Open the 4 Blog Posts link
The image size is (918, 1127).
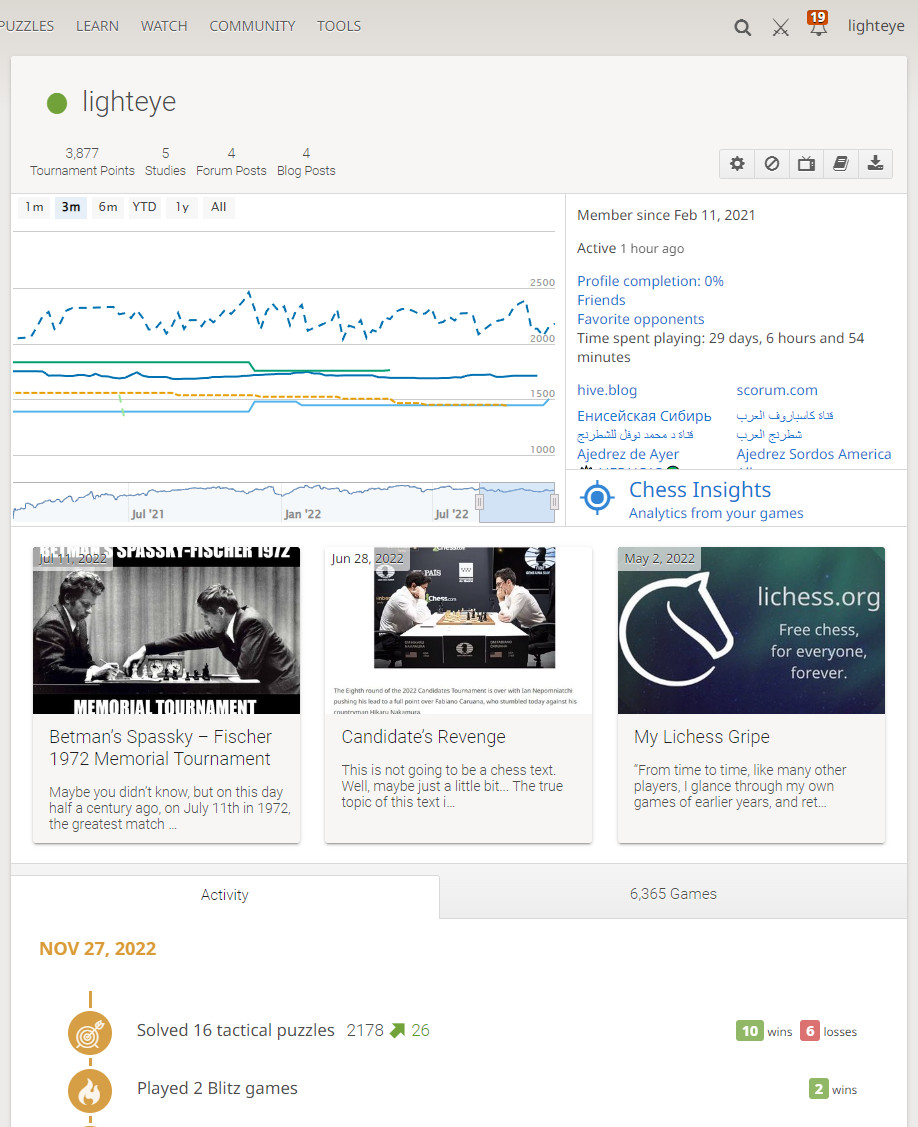pyautogui.click(x=306, y=162)
